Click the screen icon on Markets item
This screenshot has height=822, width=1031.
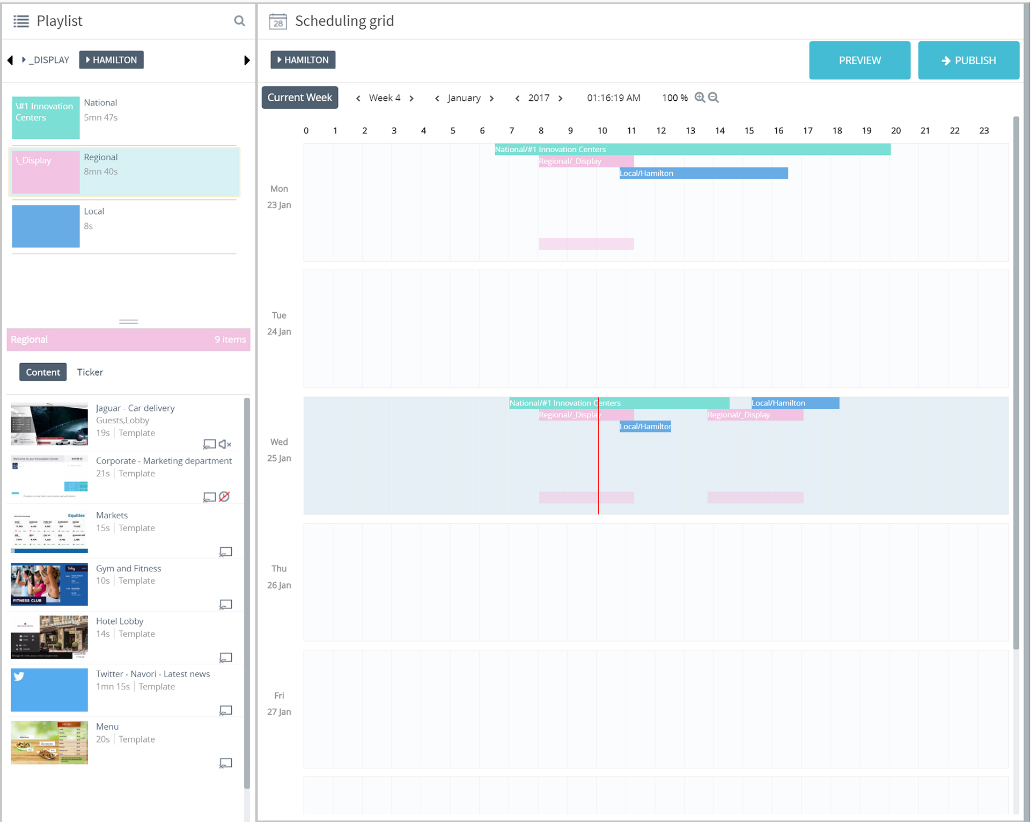pos(225,551)
